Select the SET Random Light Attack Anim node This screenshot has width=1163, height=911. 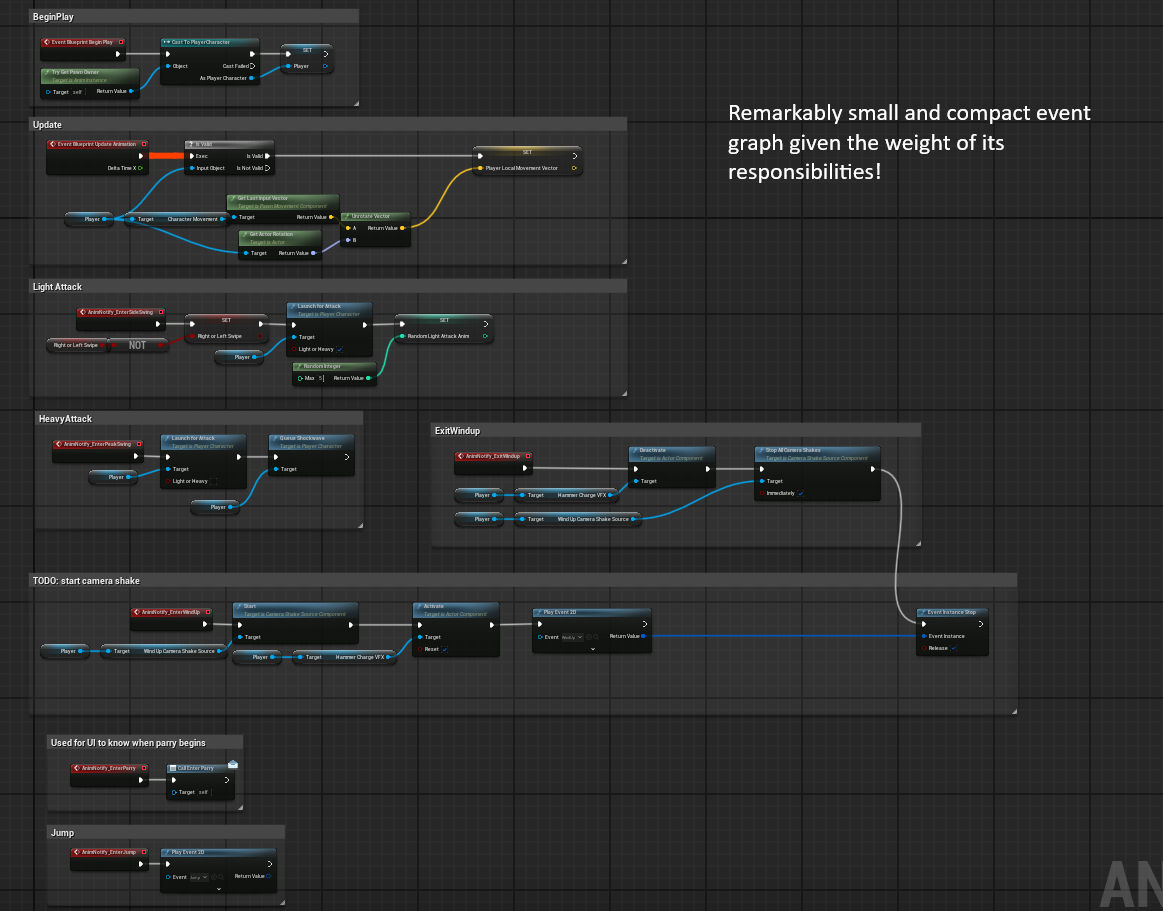pos(444,327)
